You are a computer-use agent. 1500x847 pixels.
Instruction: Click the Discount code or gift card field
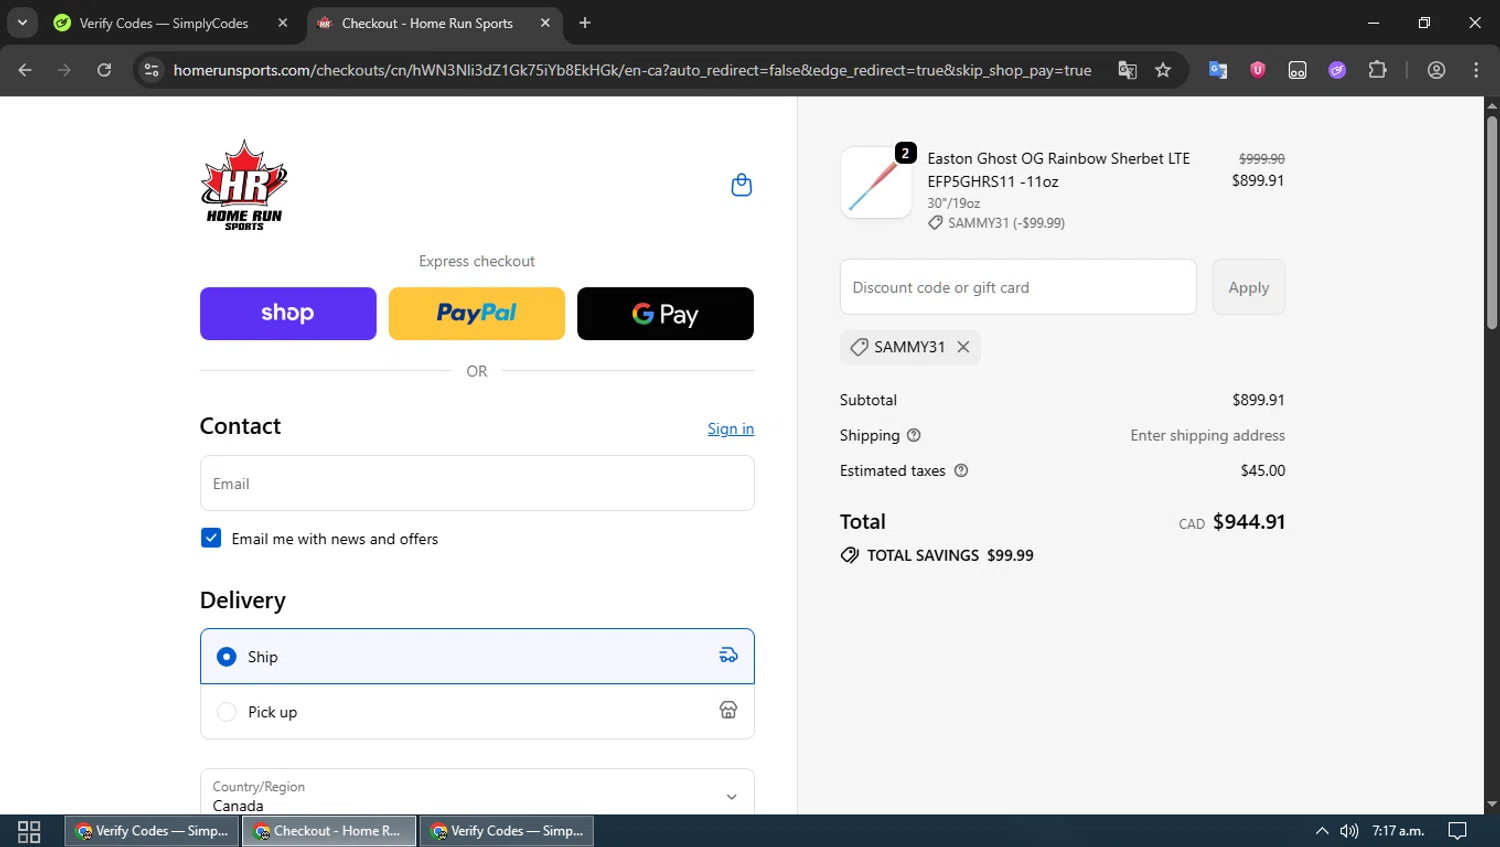[1018, 287]
